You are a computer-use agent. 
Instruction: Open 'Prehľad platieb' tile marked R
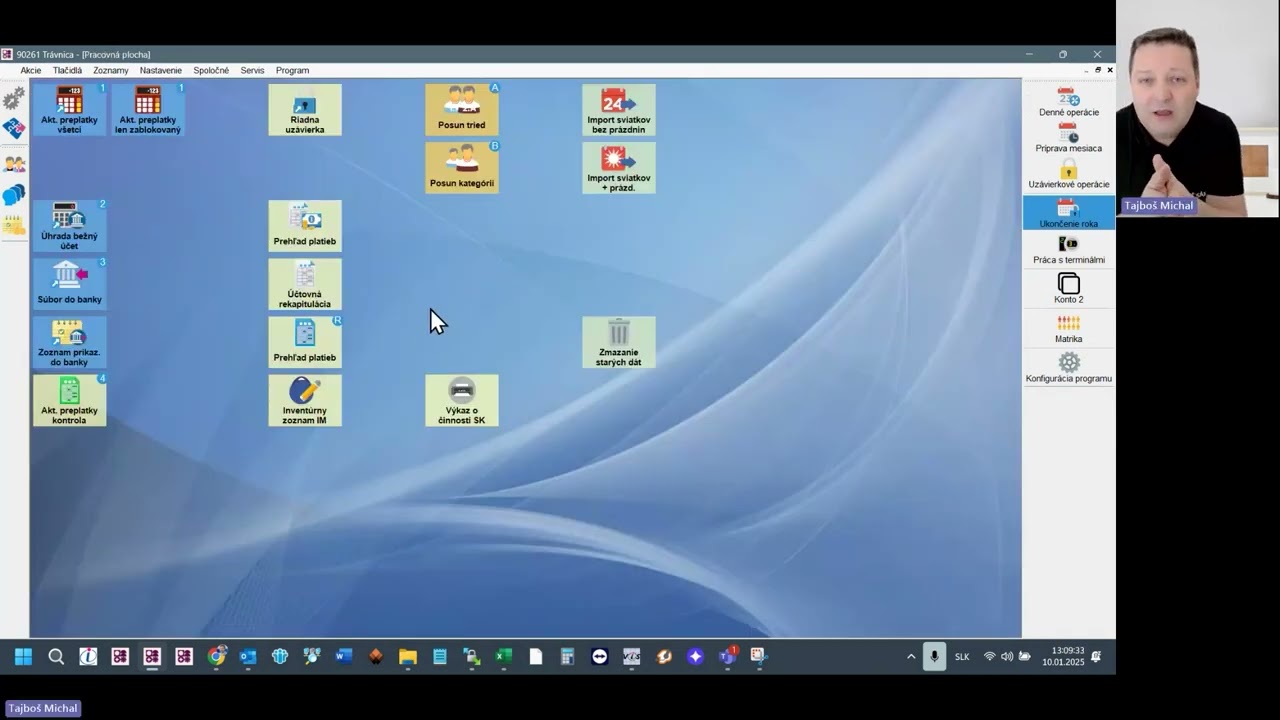[x=305, y=342]
